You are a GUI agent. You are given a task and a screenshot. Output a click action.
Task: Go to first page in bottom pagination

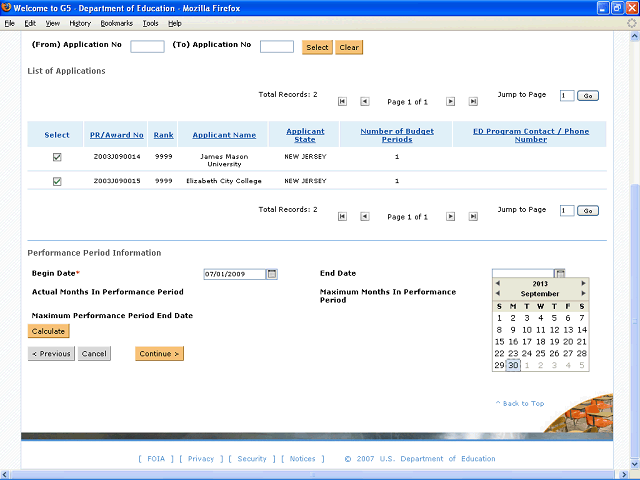pos(342,216)
